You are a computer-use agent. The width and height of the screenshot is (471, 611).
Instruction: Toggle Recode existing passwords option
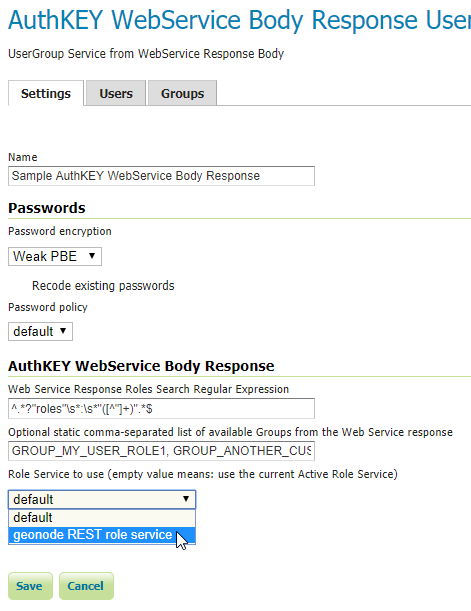(x=103, y=286)
